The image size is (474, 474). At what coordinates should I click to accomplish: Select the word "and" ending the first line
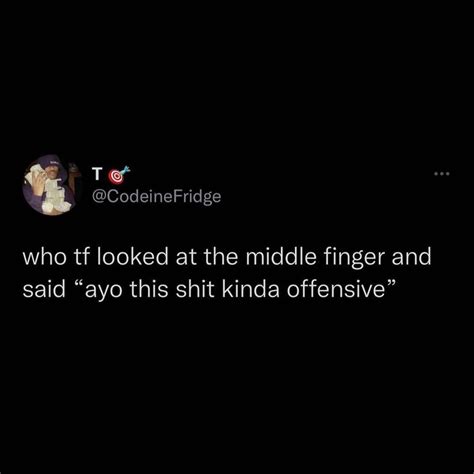412,257
